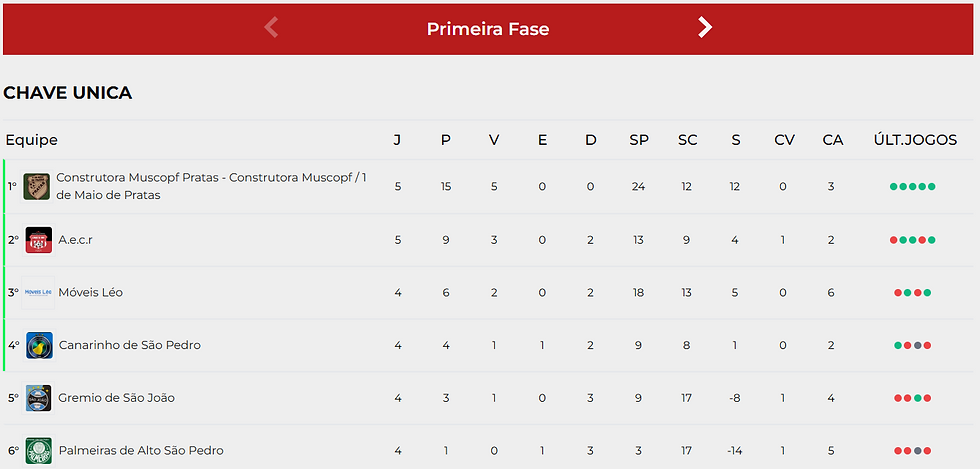Open Canarinho de São Pedro team link

[x=130, y=345]
